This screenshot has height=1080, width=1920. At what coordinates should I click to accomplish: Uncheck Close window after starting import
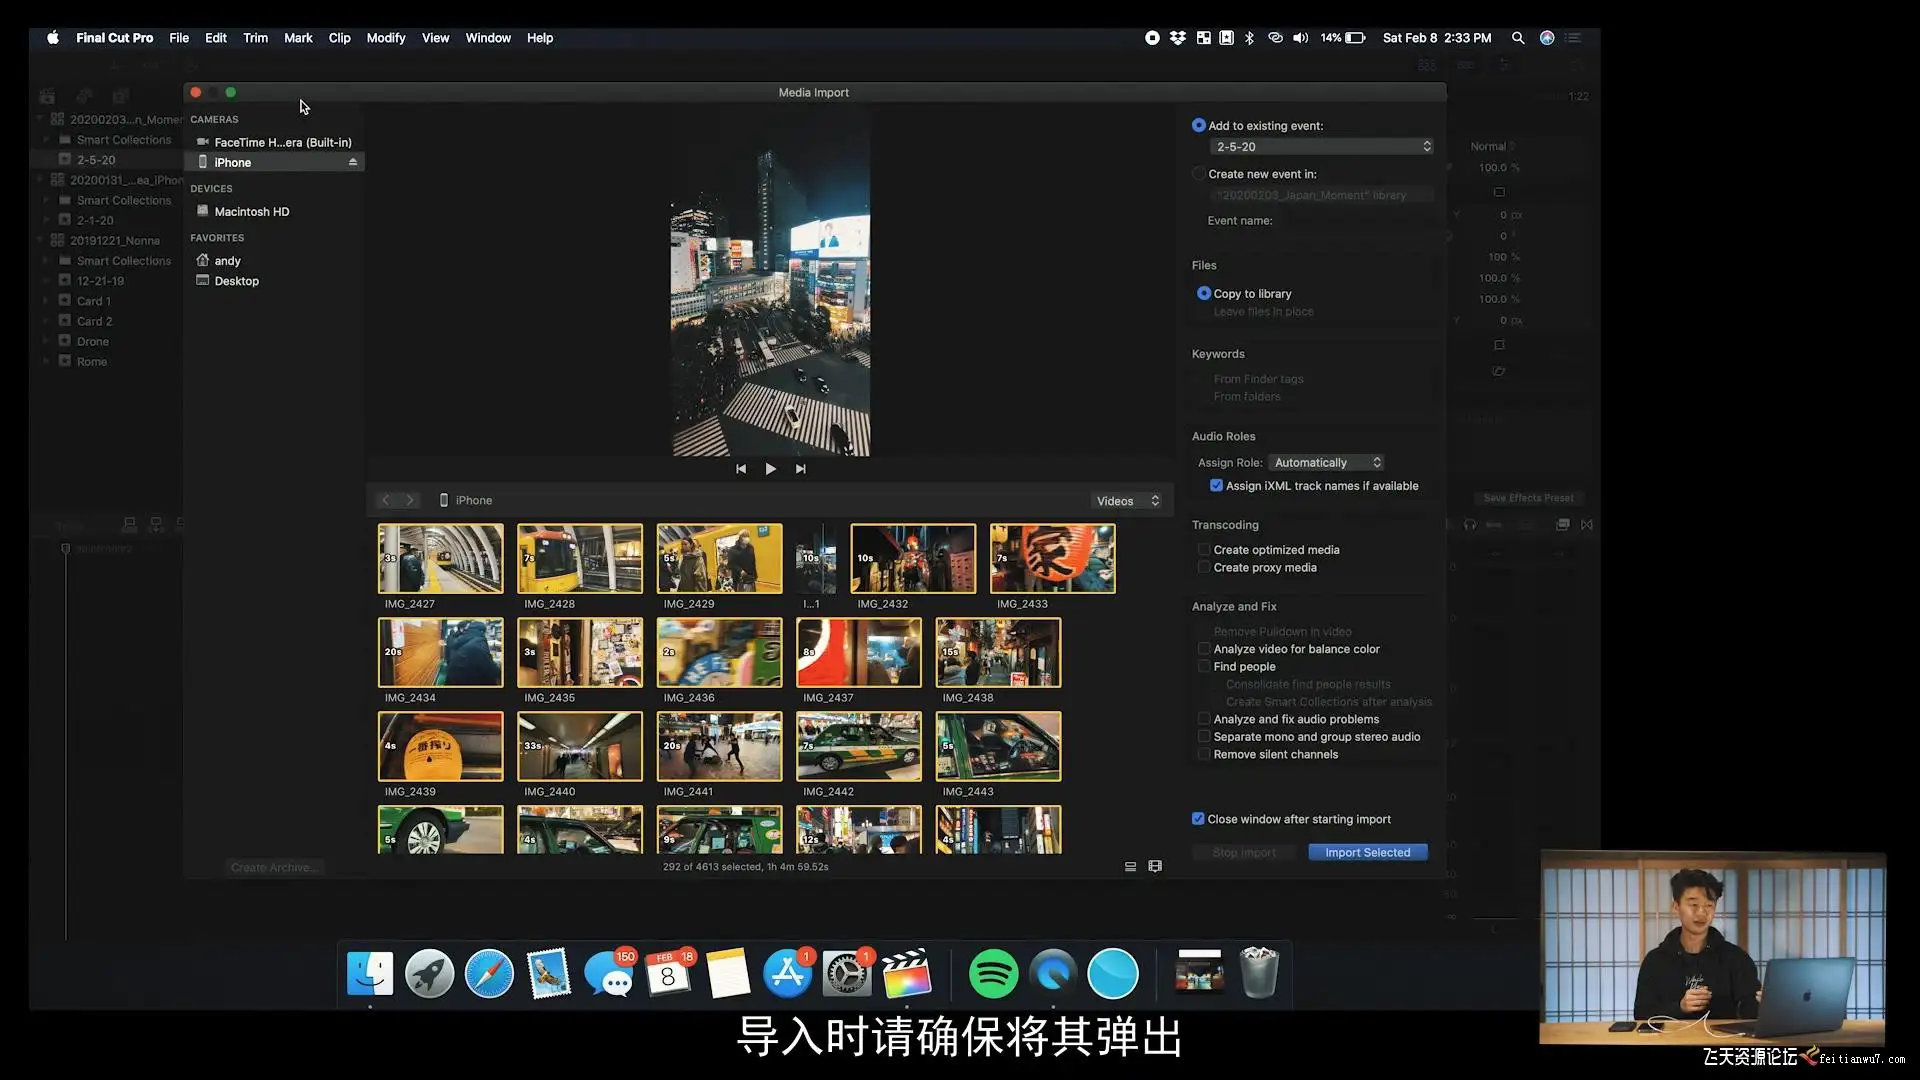tap(1198, 819)
